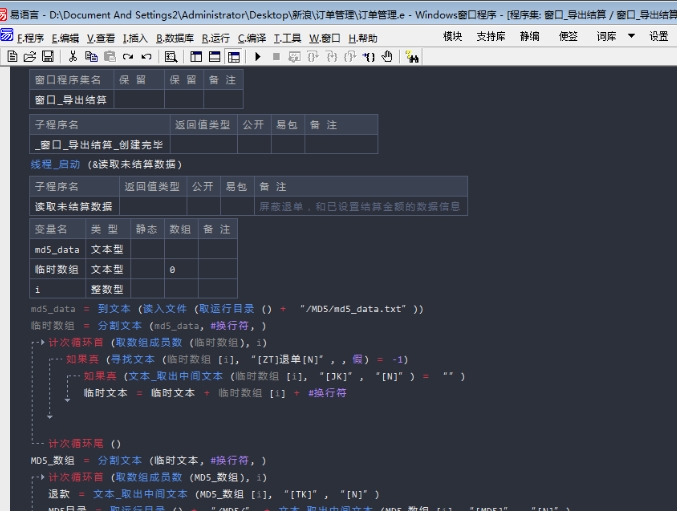Toggle the combined panel layout icon
This screenshot has width=677, height=511.
point(233,57)
